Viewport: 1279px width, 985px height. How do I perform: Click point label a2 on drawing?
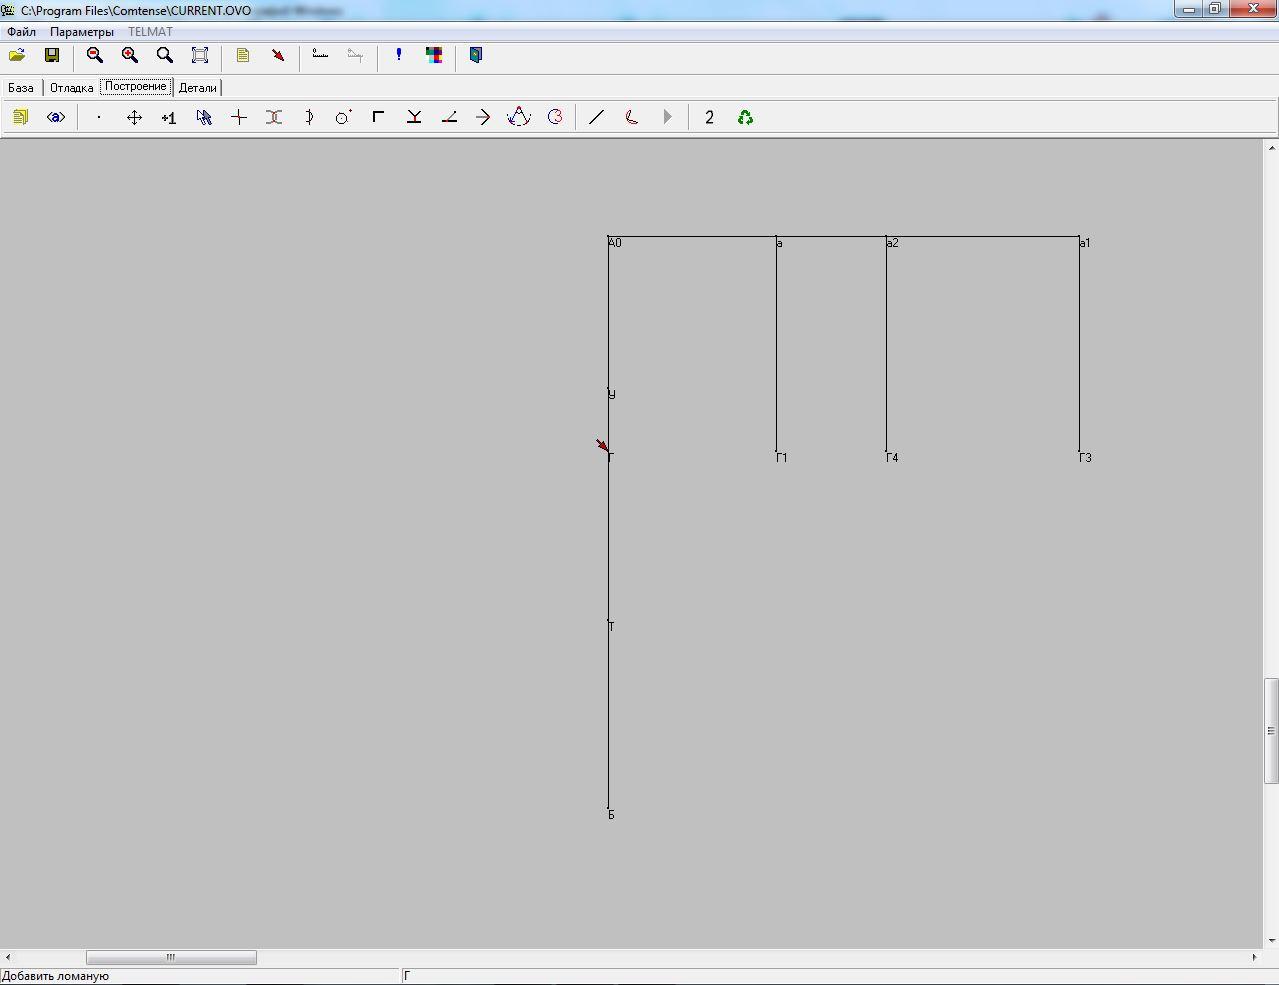[892, 243]
